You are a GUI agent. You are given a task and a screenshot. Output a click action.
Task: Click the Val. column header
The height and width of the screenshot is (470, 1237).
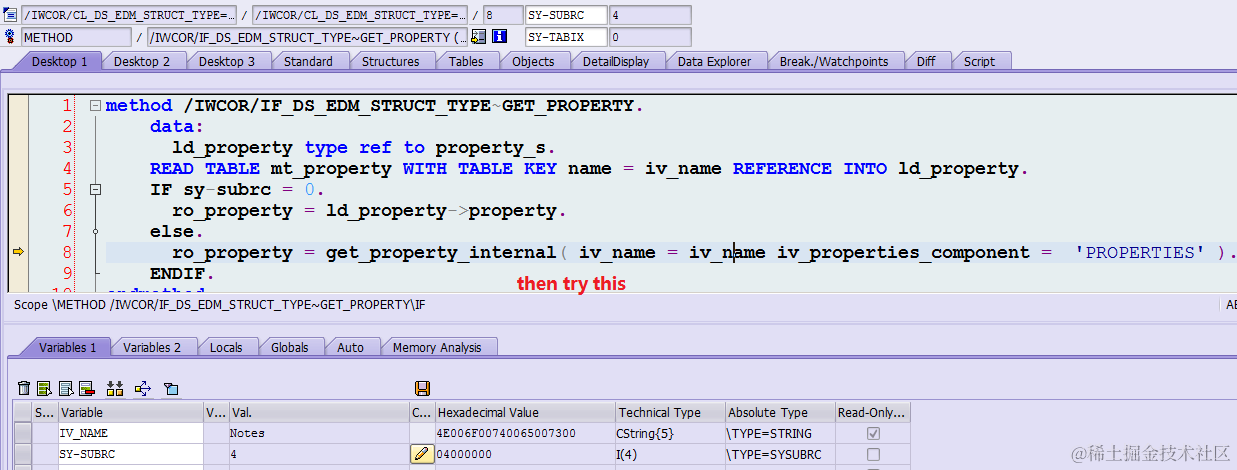[x=318, y=412]
